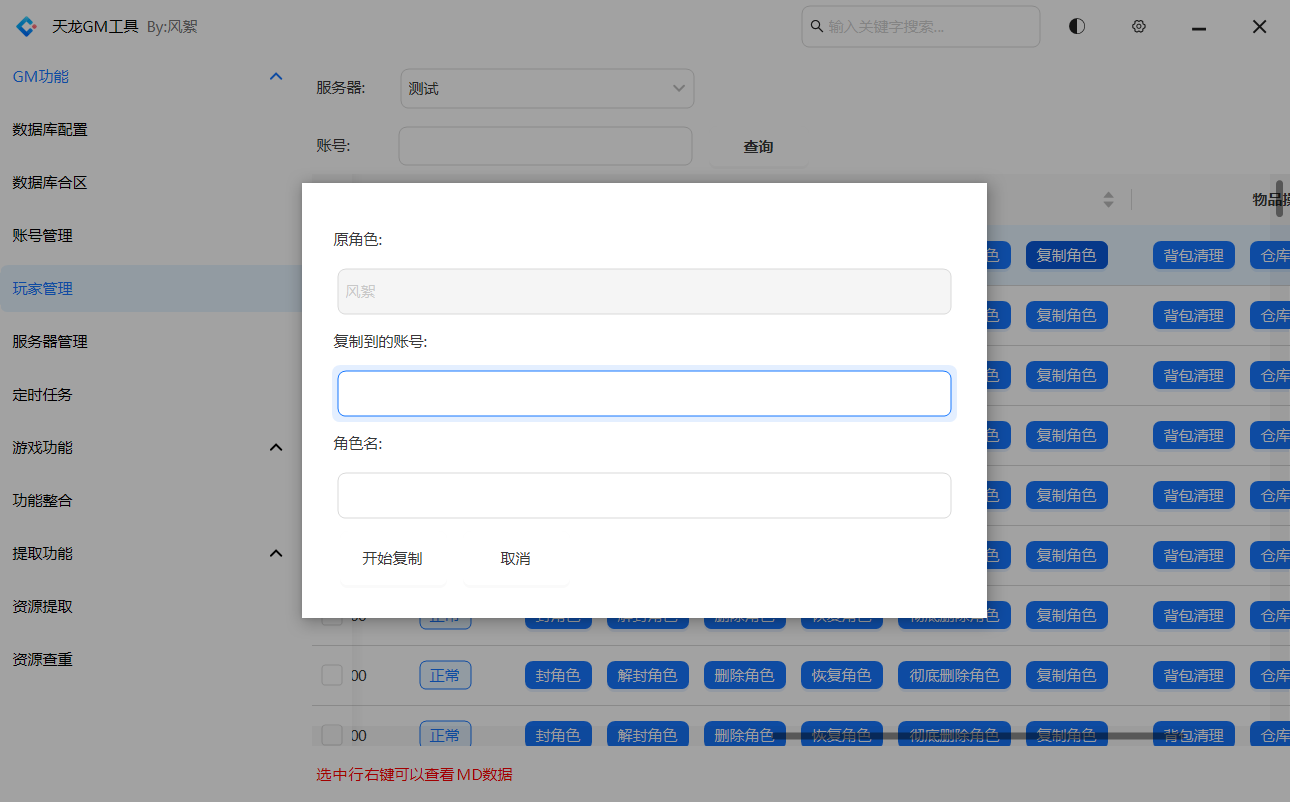Open 数据库配置 in the sidebar

point(50,130)
